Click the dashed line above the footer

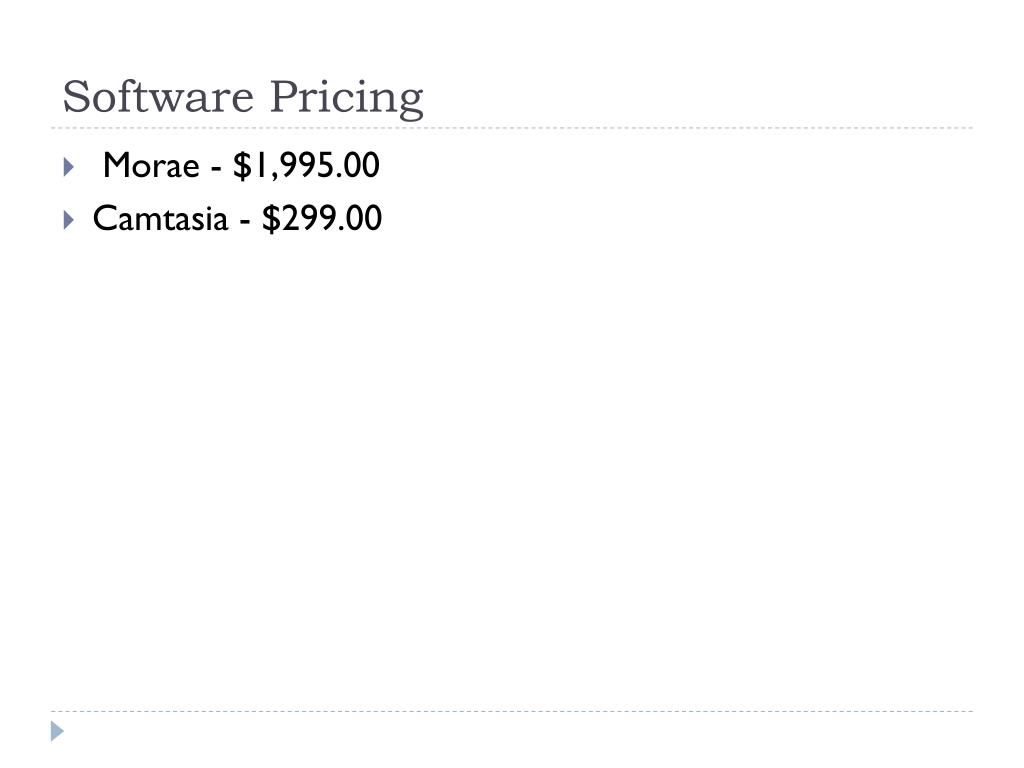tap(512, 711)
